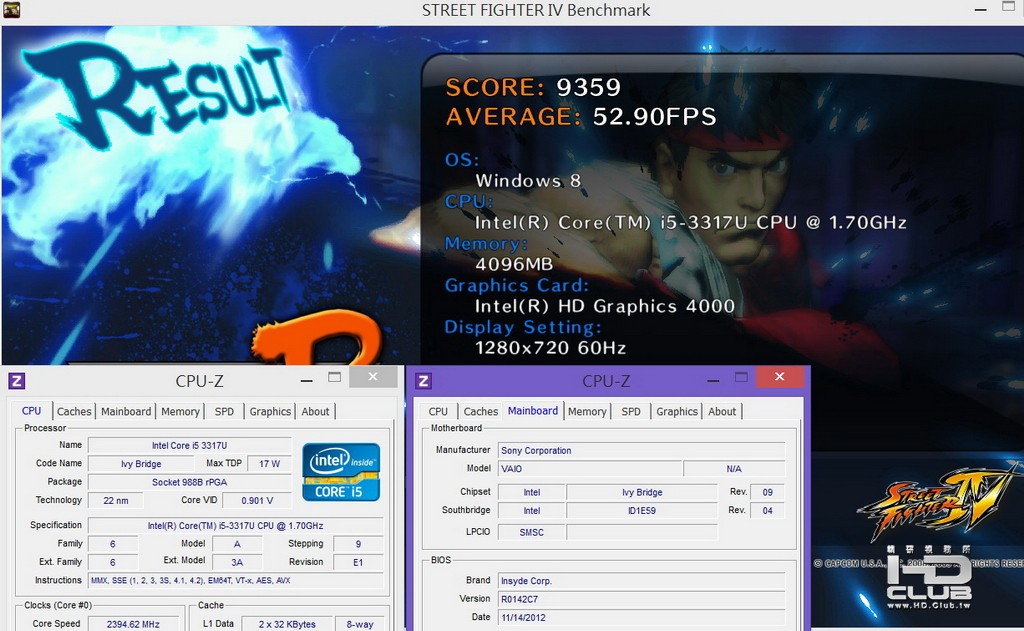Screen dimensions: 1024x631
Task: Close the left CPU-Z window
Action: click(373, 377)
